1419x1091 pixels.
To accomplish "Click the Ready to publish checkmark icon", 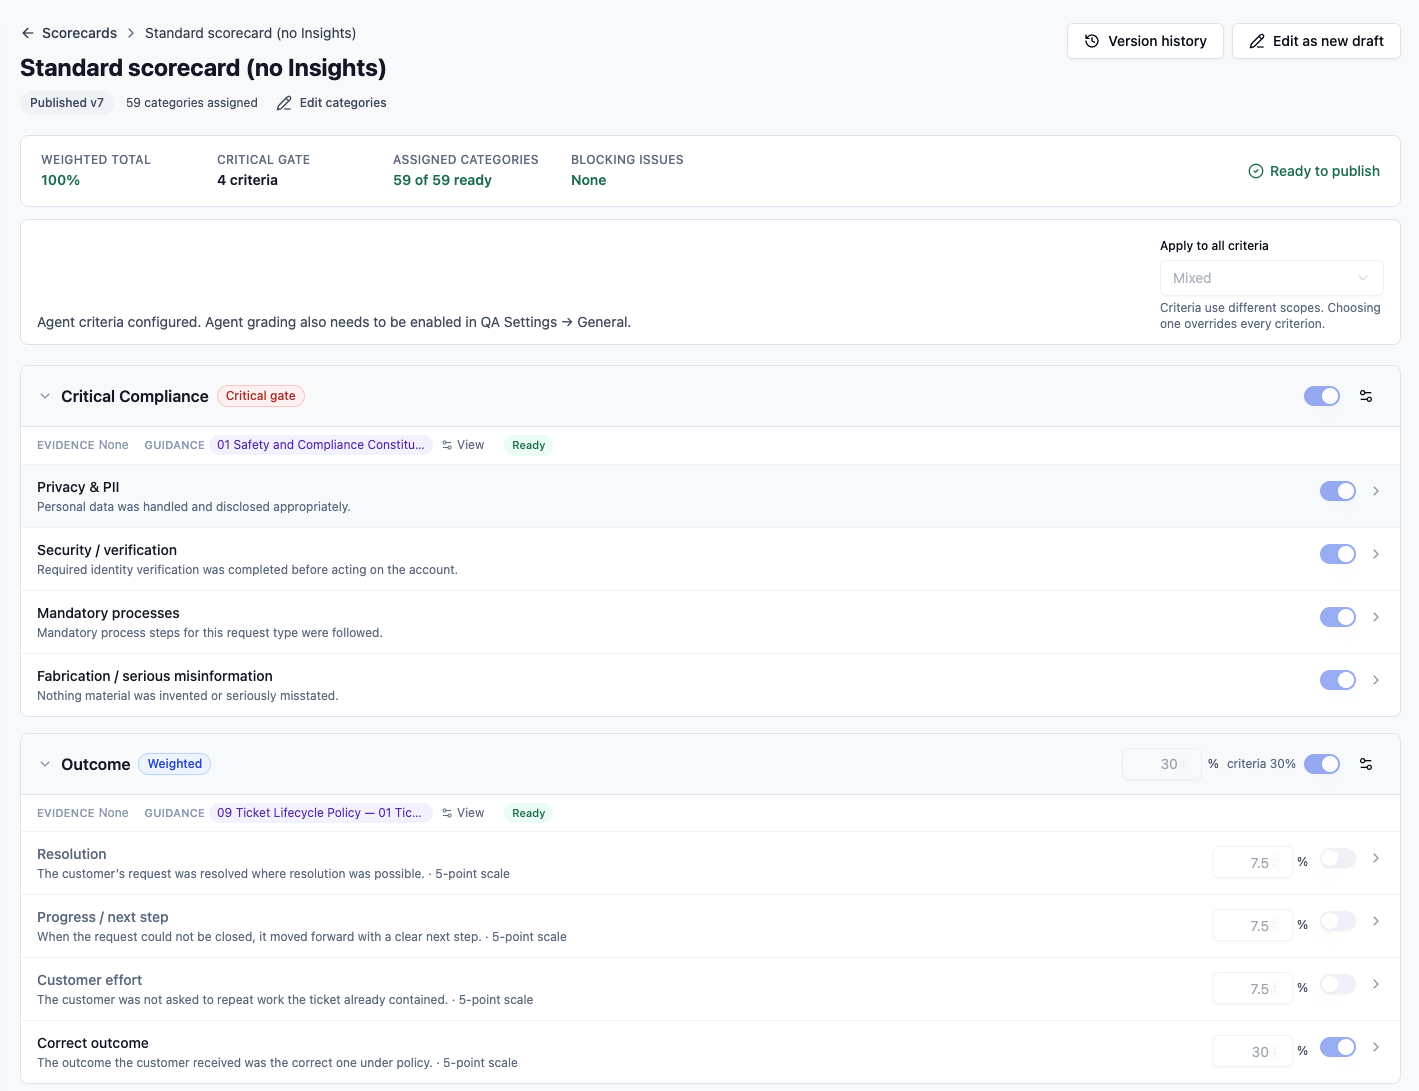I will pos(1256,171).
